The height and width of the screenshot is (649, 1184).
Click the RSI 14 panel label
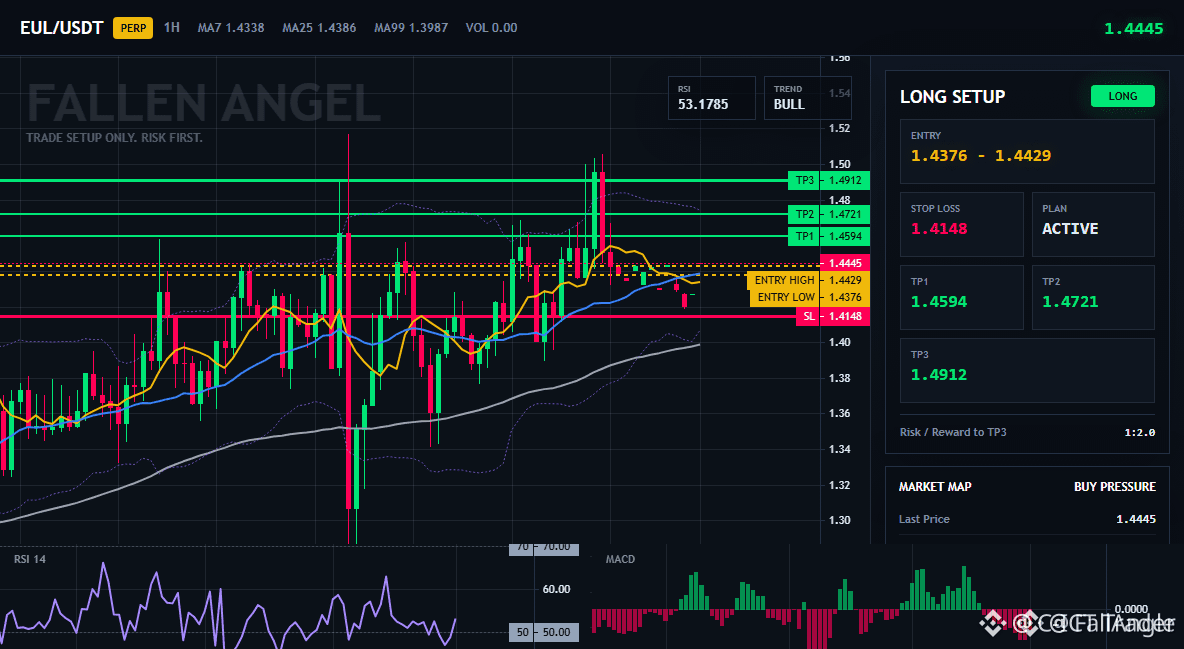(29, 559)
